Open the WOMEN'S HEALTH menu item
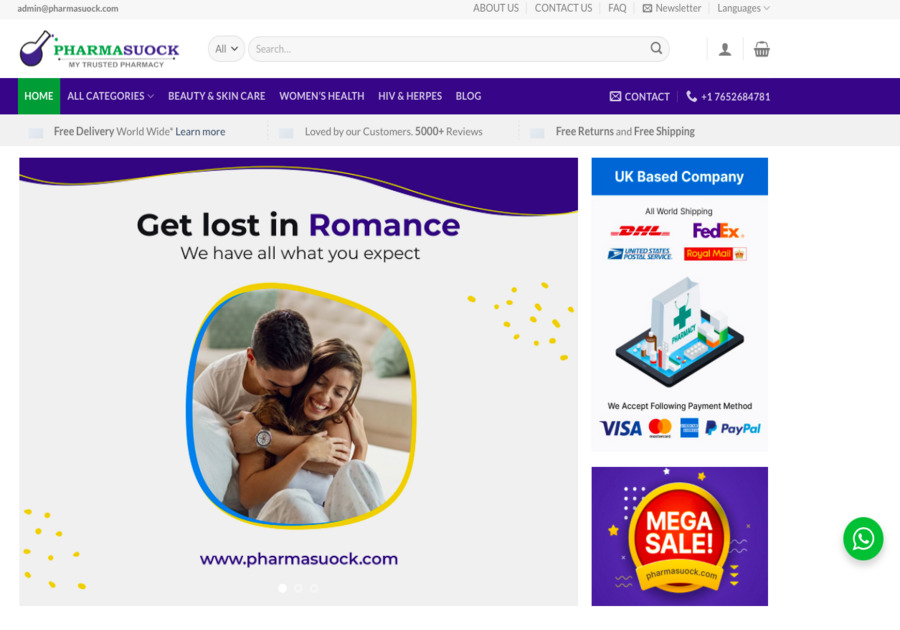Screen dimensions: 900x630 (321, 96)
